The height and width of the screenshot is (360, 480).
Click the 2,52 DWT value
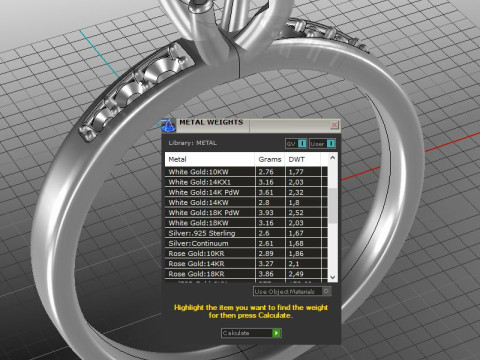click(296, 213)
